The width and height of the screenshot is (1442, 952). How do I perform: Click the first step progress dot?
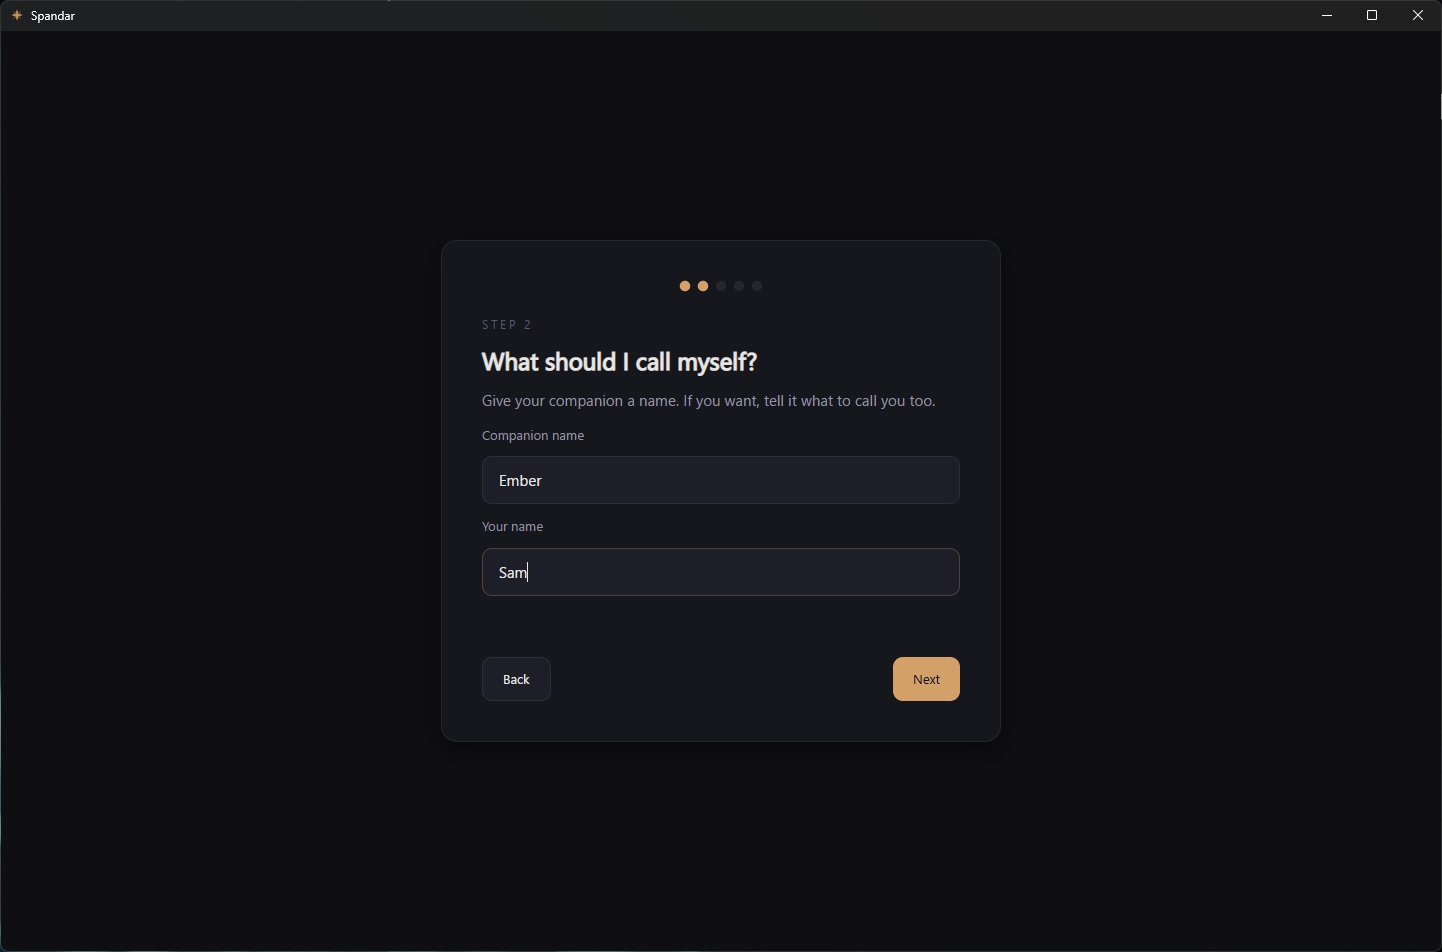tap(685, 287)
